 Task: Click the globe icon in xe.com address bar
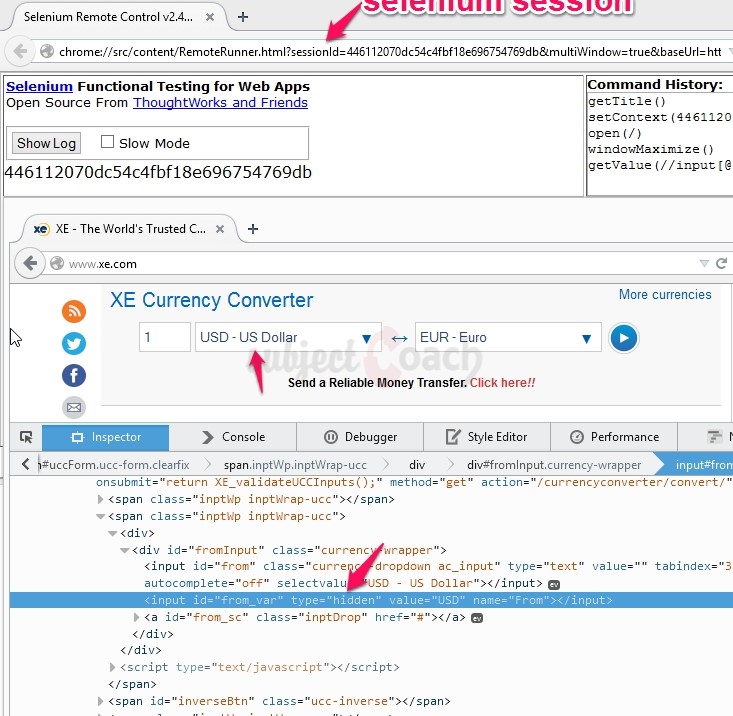57,264
